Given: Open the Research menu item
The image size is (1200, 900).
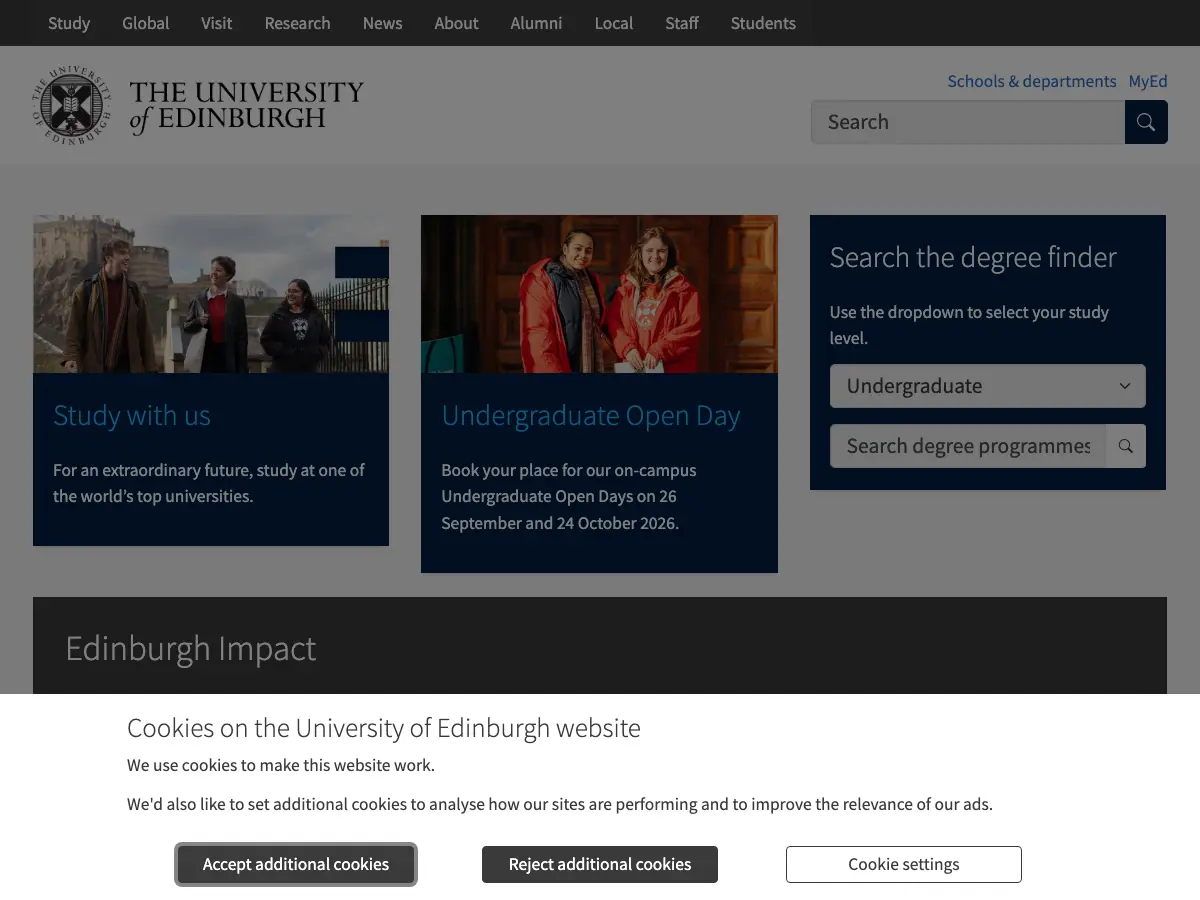Looking at the screenshot, I should coord(297,23).
